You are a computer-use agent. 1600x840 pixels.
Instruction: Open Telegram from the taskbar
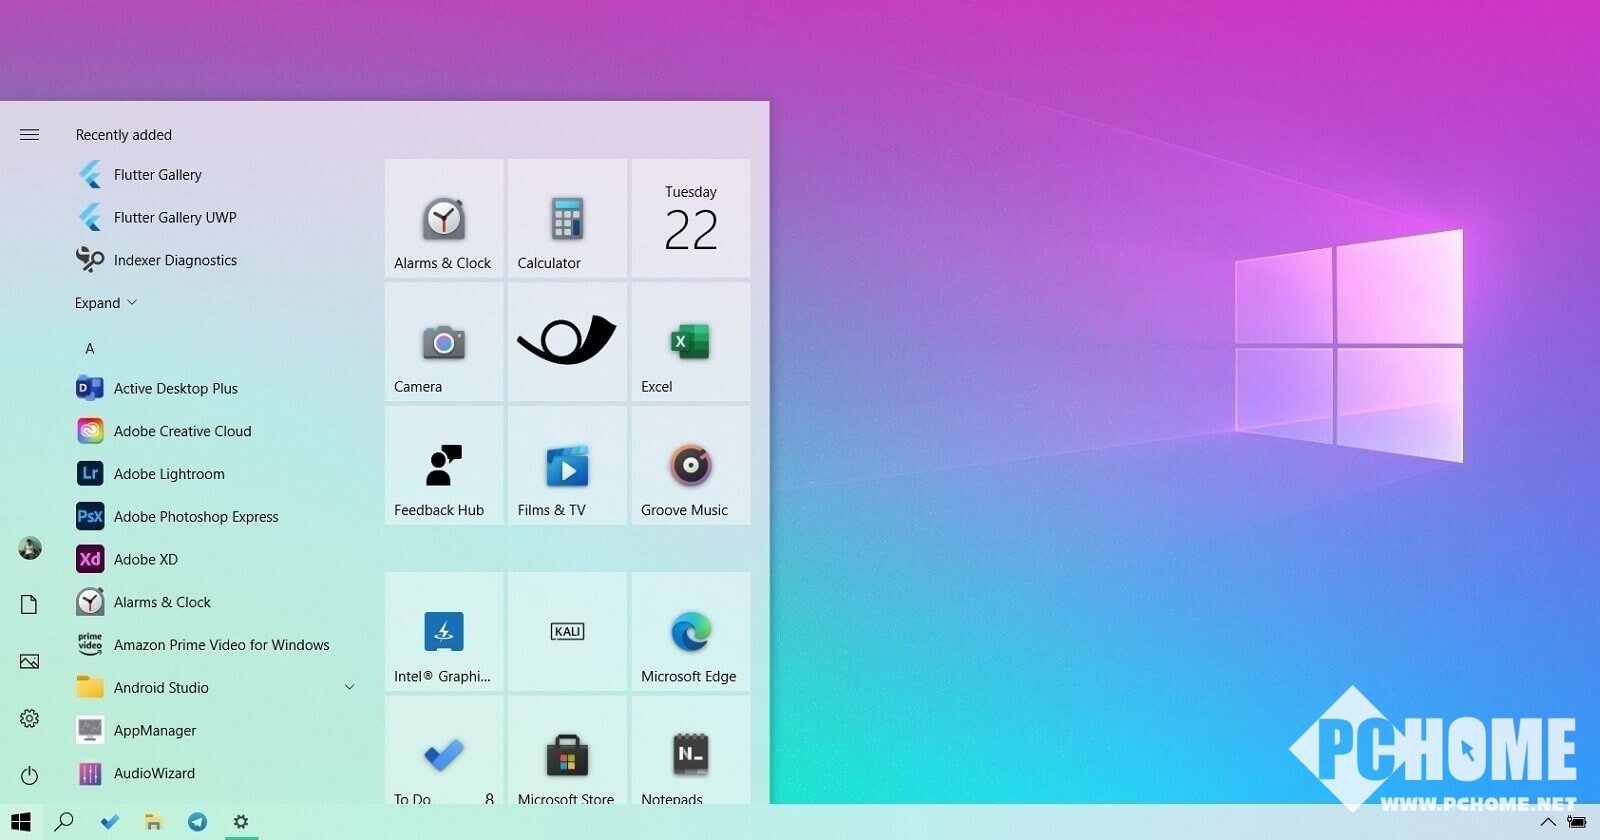pyautogui.click(x=197, y=822)
